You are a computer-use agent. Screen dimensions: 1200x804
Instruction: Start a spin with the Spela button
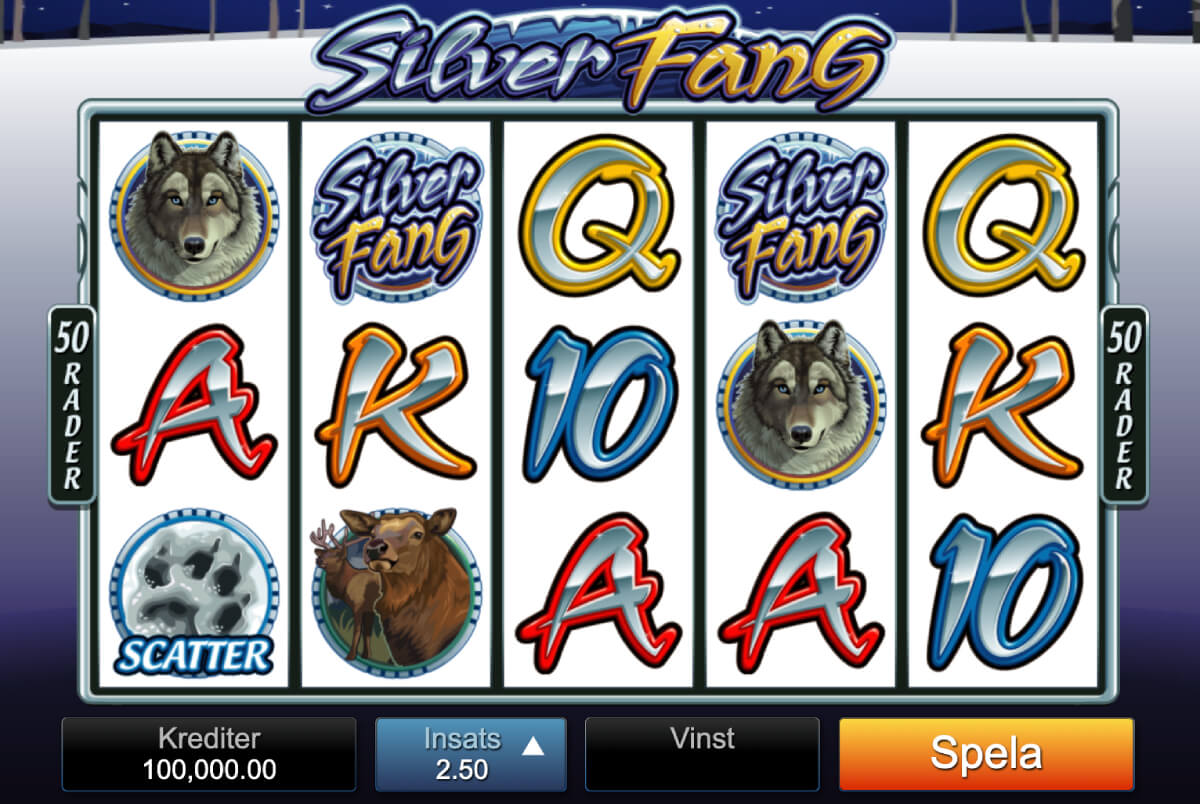coord(986,754)
